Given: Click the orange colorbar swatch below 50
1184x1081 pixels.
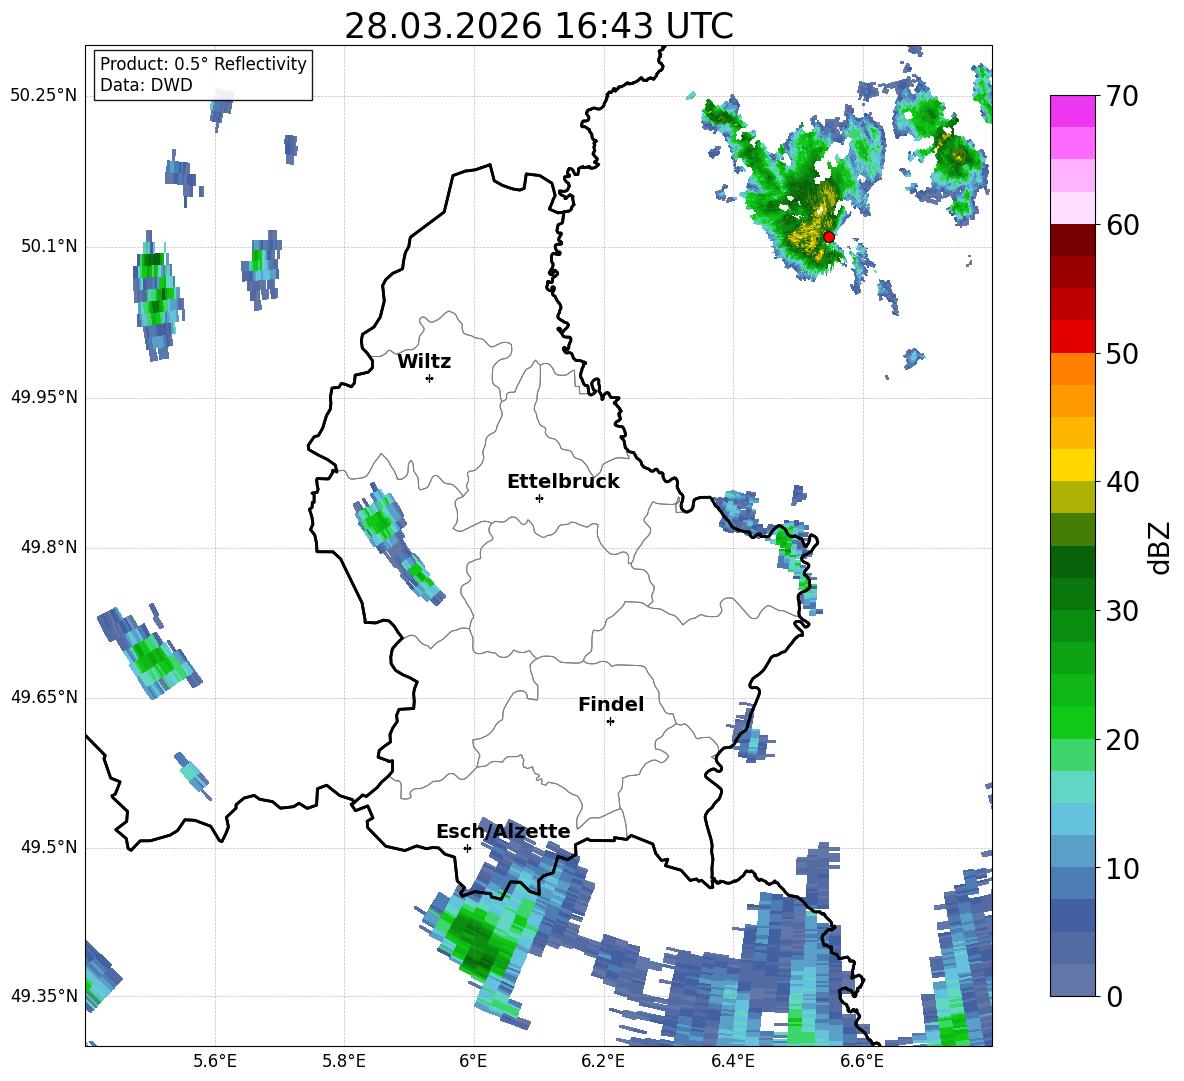Looking at the screenshot, I should 1072,368.
